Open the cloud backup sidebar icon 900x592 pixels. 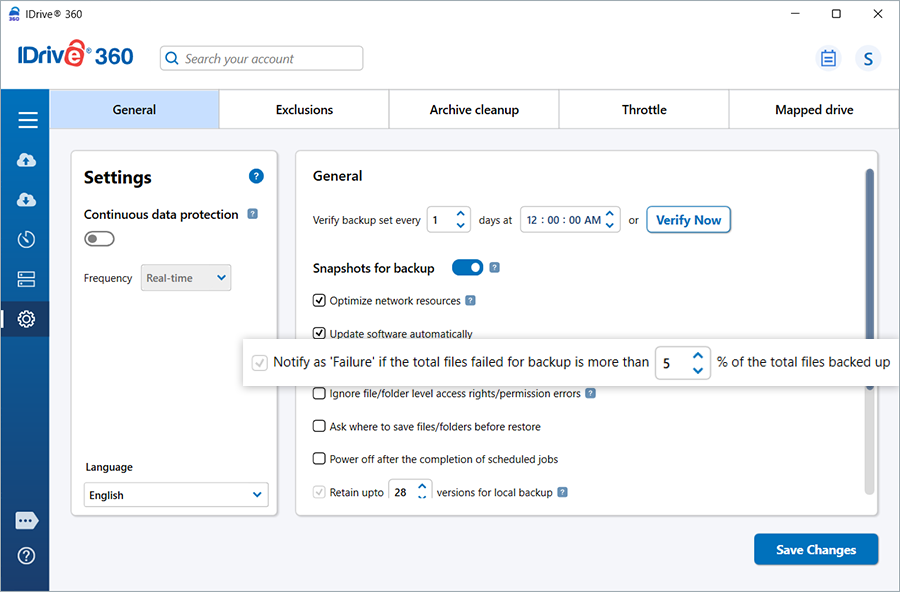click(x=27, y=160)
